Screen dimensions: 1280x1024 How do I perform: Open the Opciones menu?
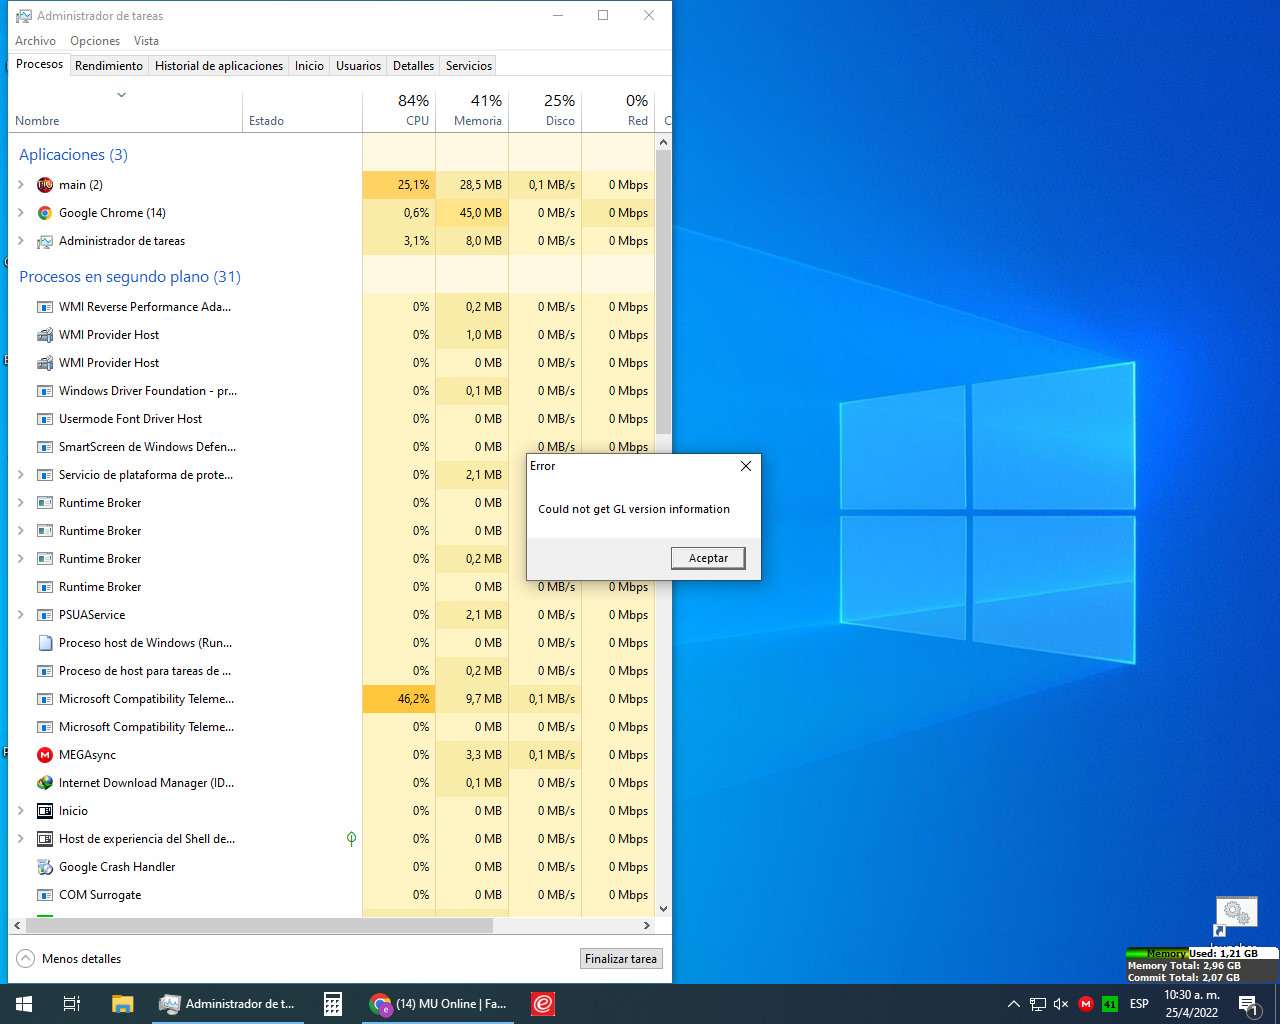pos(95,41)
